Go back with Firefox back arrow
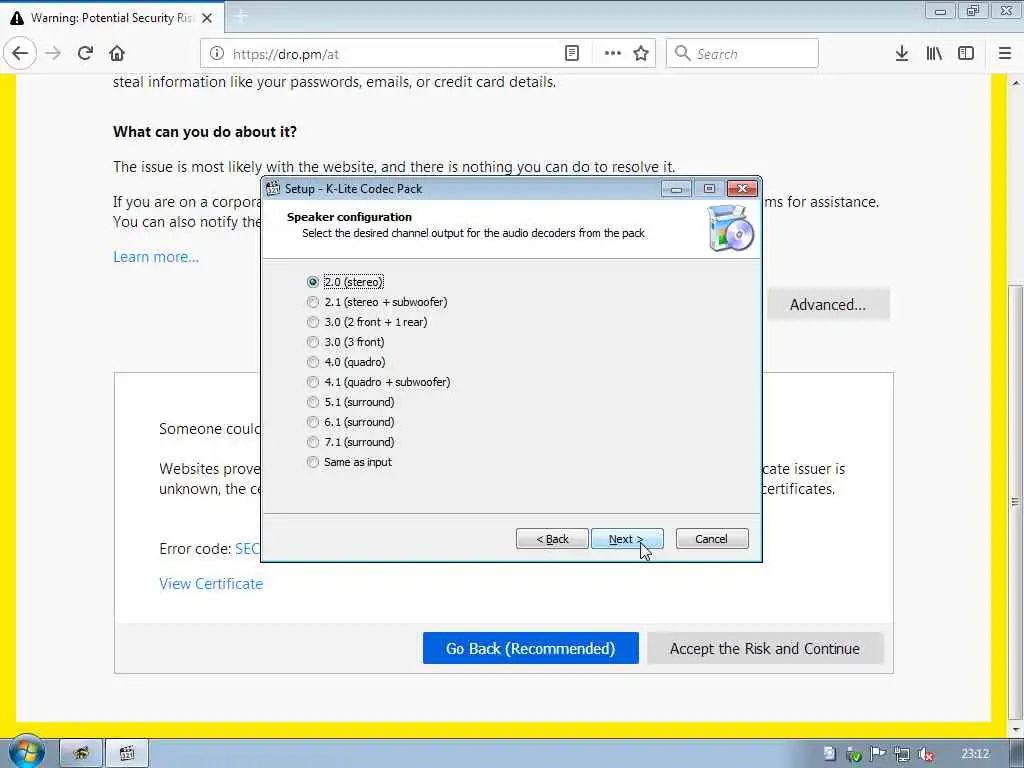Viewport: 1024px width, 768px height. pyautogui.click(x=20, y=54)
